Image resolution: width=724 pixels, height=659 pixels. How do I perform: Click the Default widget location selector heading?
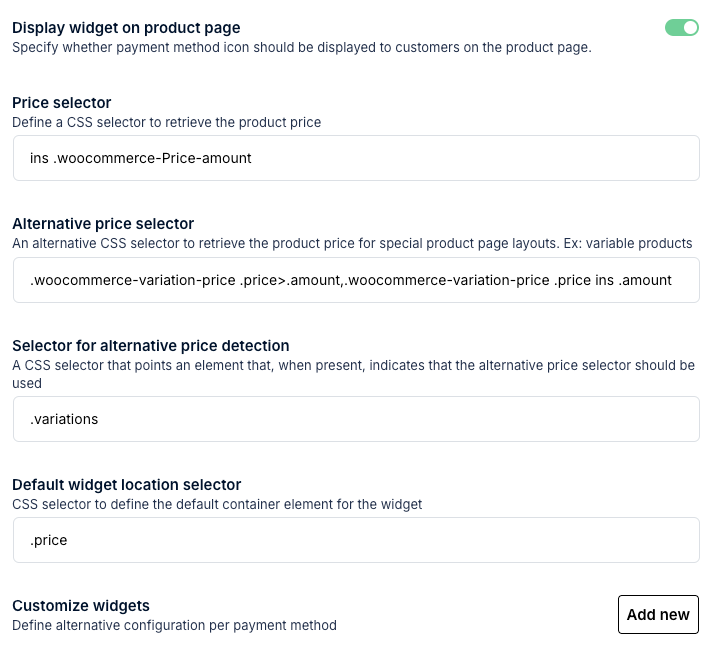(127, 484)
